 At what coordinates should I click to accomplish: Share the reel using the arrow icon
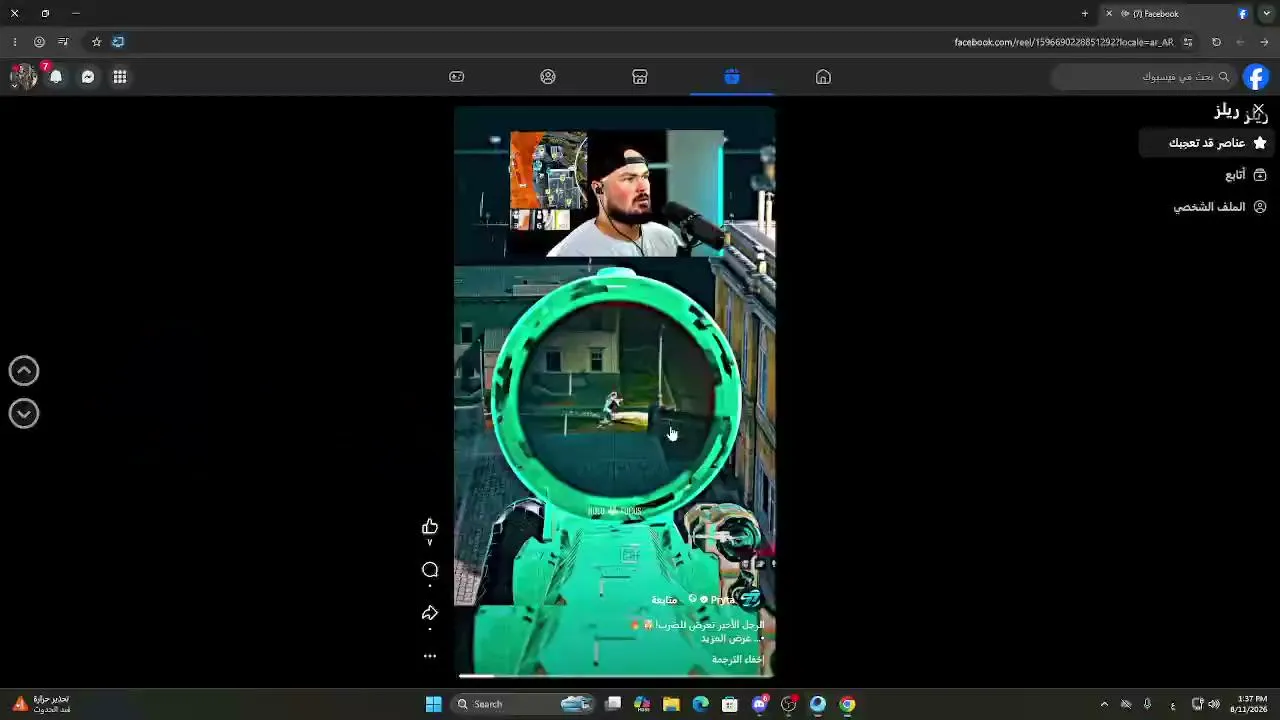click(430, 613)
